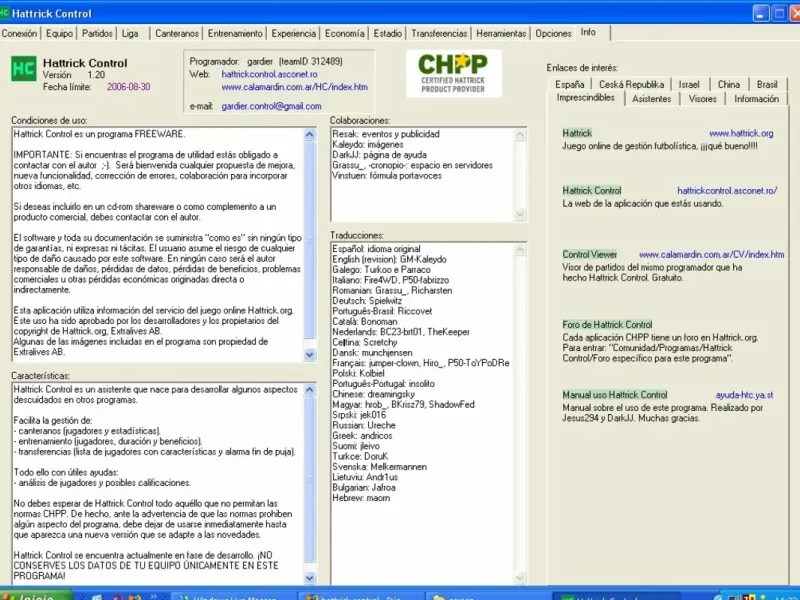Screen dimensions: 800x600
Task: Click the 'Polski: Kolbiel' row
Action: [358, 373]
